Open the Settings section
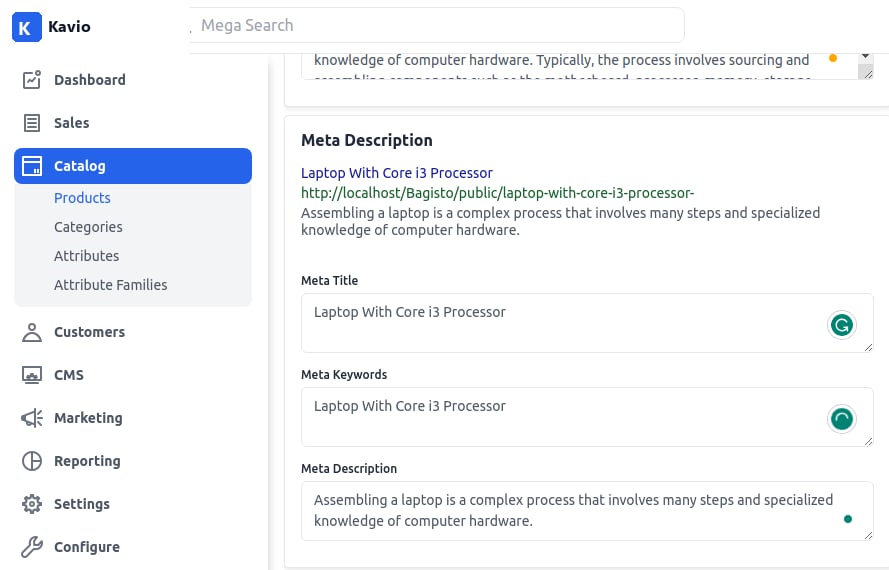Viewport: 889px width, 570px height. [x=133, y=504]
